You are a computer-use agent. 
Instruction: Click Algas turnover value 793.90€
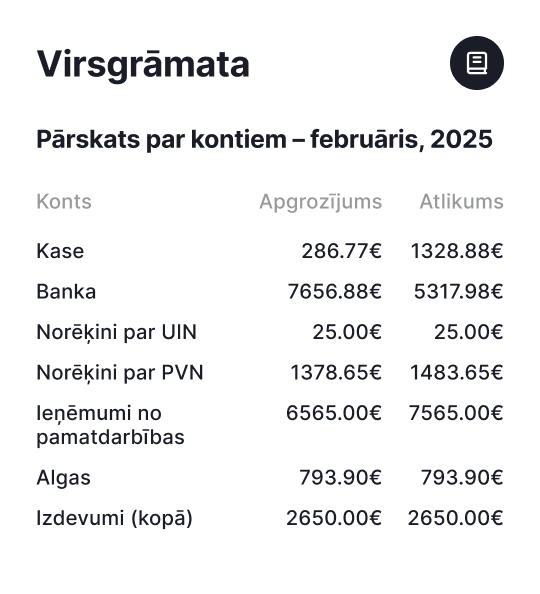[x=340, y=477]
